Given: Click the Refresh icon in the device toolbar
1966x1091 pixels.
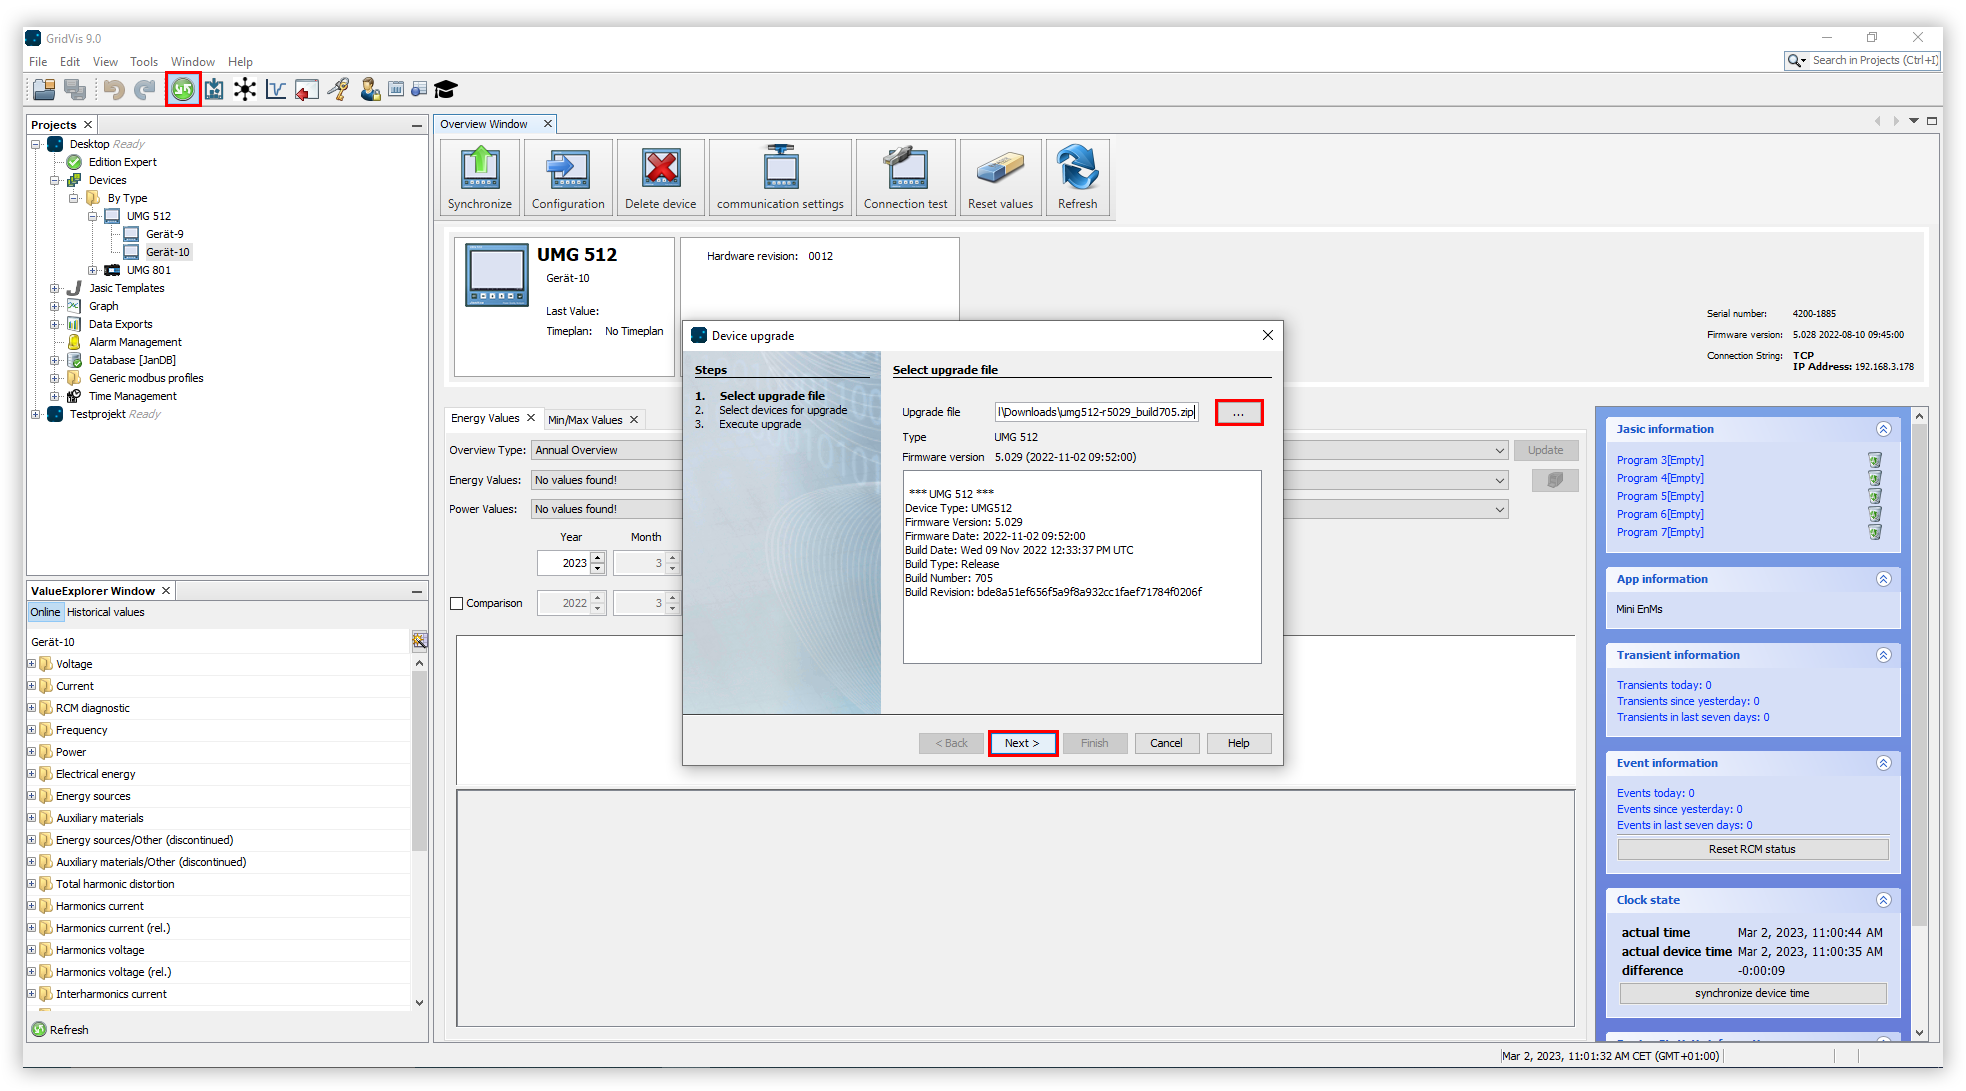Looking at the screenshot, I should tap(1077, 177).
